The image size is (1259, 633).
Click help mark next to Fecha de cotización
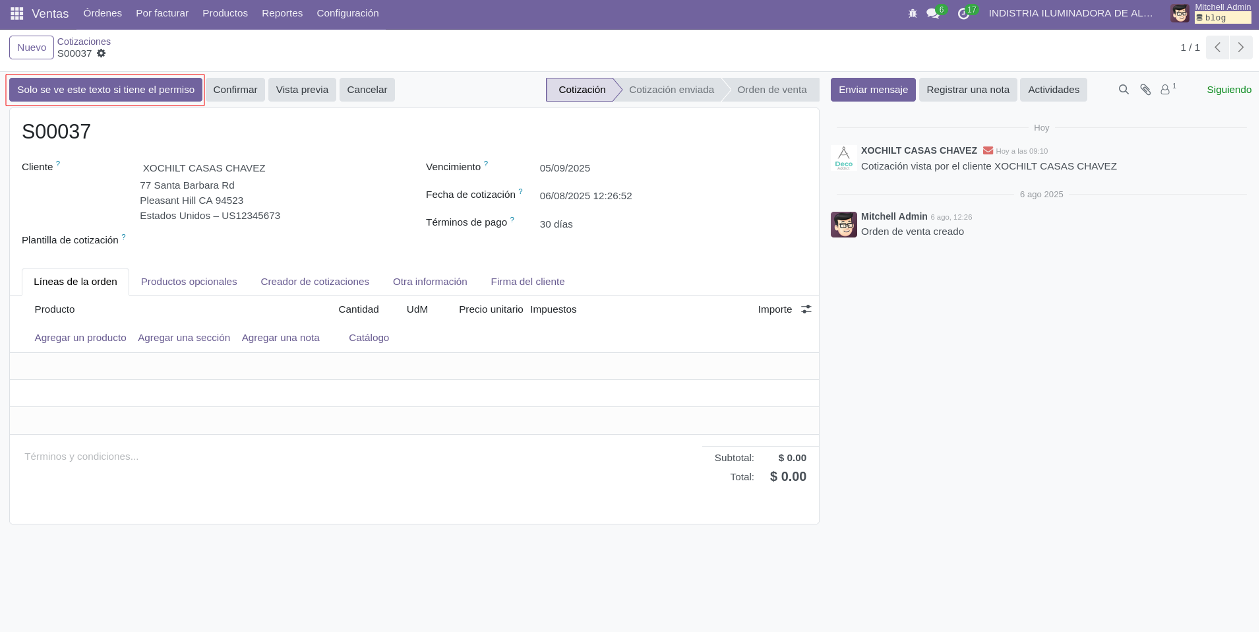point(520,192)
